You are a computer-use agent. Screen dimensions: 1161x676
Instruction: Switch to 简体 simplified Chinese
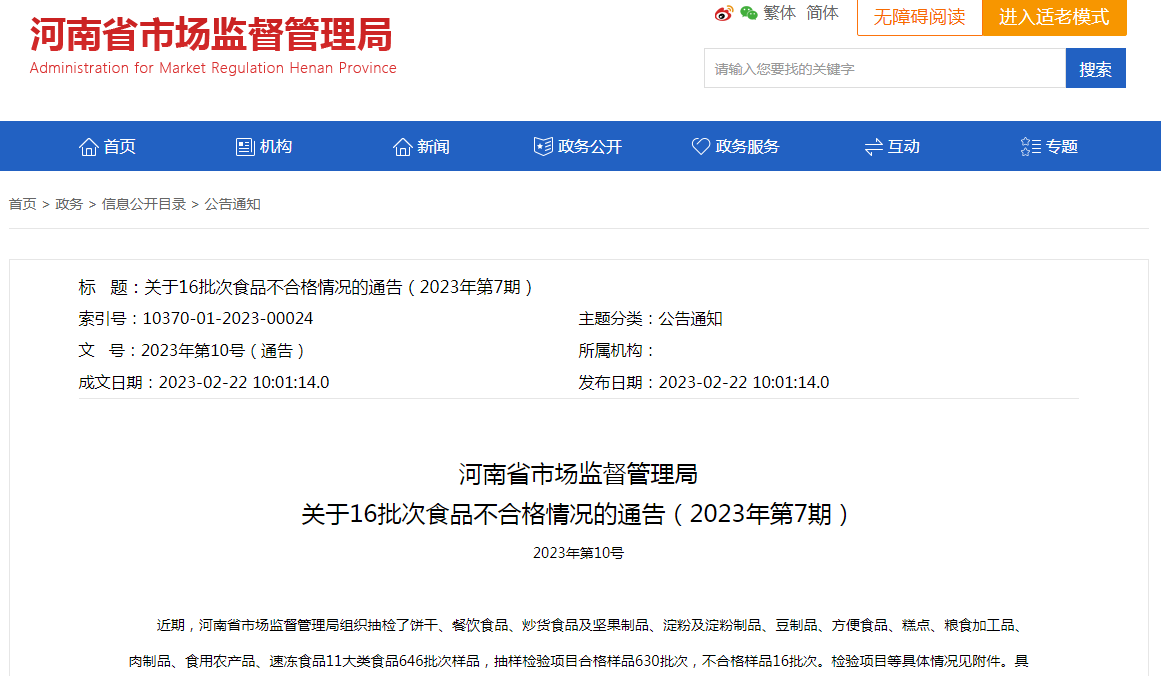823,13
